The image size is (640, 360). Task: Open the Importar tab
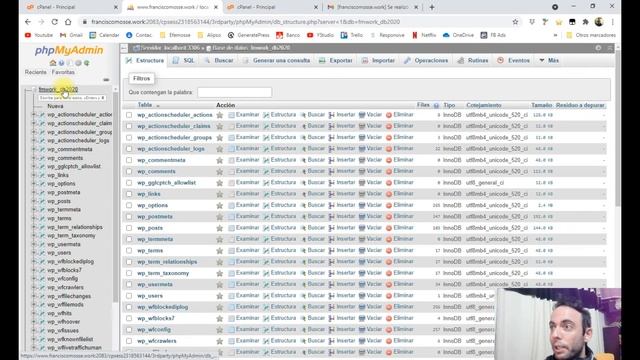[378, 60]
